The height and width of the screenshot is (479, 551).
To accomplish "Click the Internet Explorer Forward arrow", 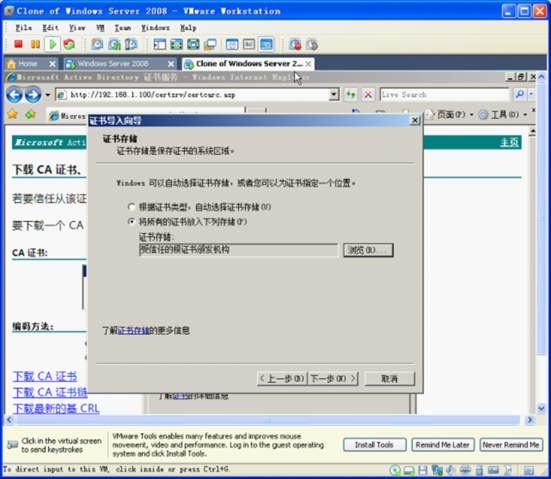I will [33, 95].
